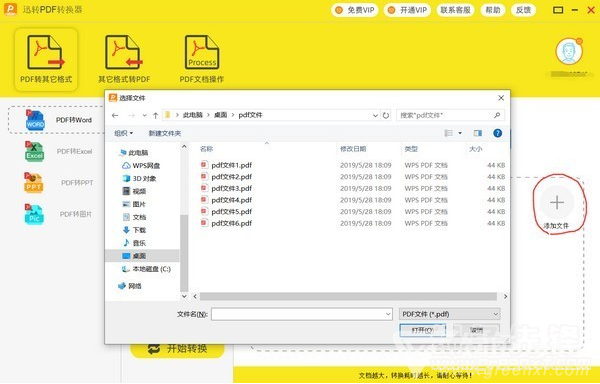Select 图片 in the navigation tree
This screenshot has width=600, height=384.
pyautogui.click(x=134, y=204)
